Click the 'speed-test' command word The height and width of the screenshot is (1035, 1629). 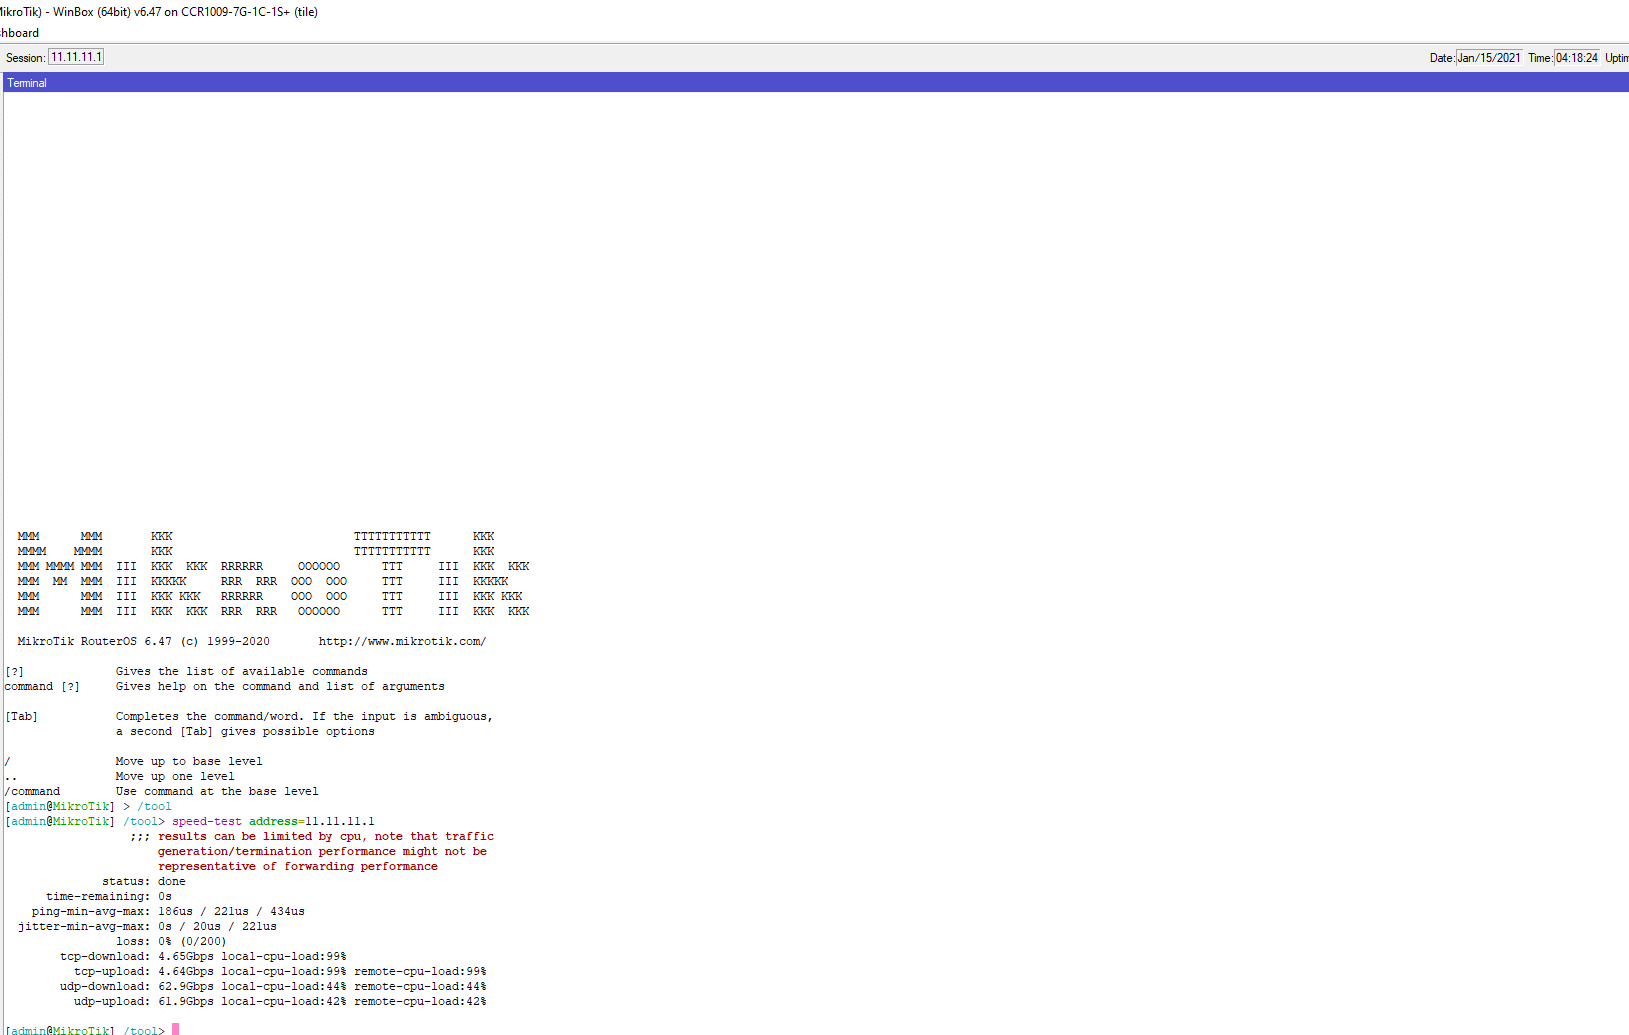pyautogui.click(x=207, y=822)
